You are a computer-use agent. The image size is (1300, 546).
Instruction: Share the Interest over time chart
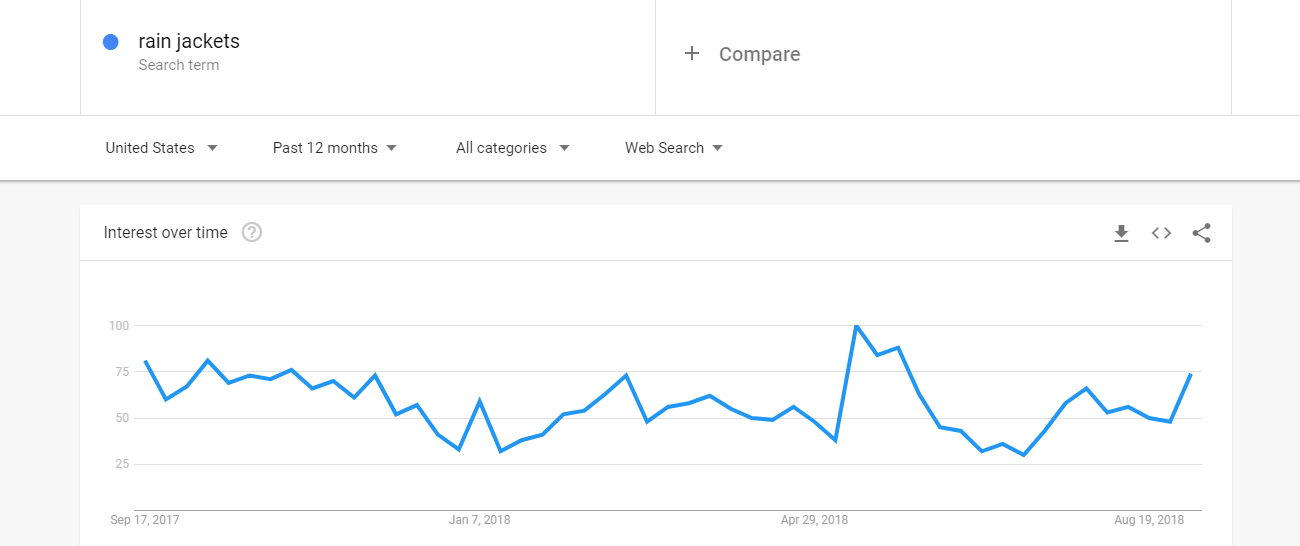[x=1201, y=233]
